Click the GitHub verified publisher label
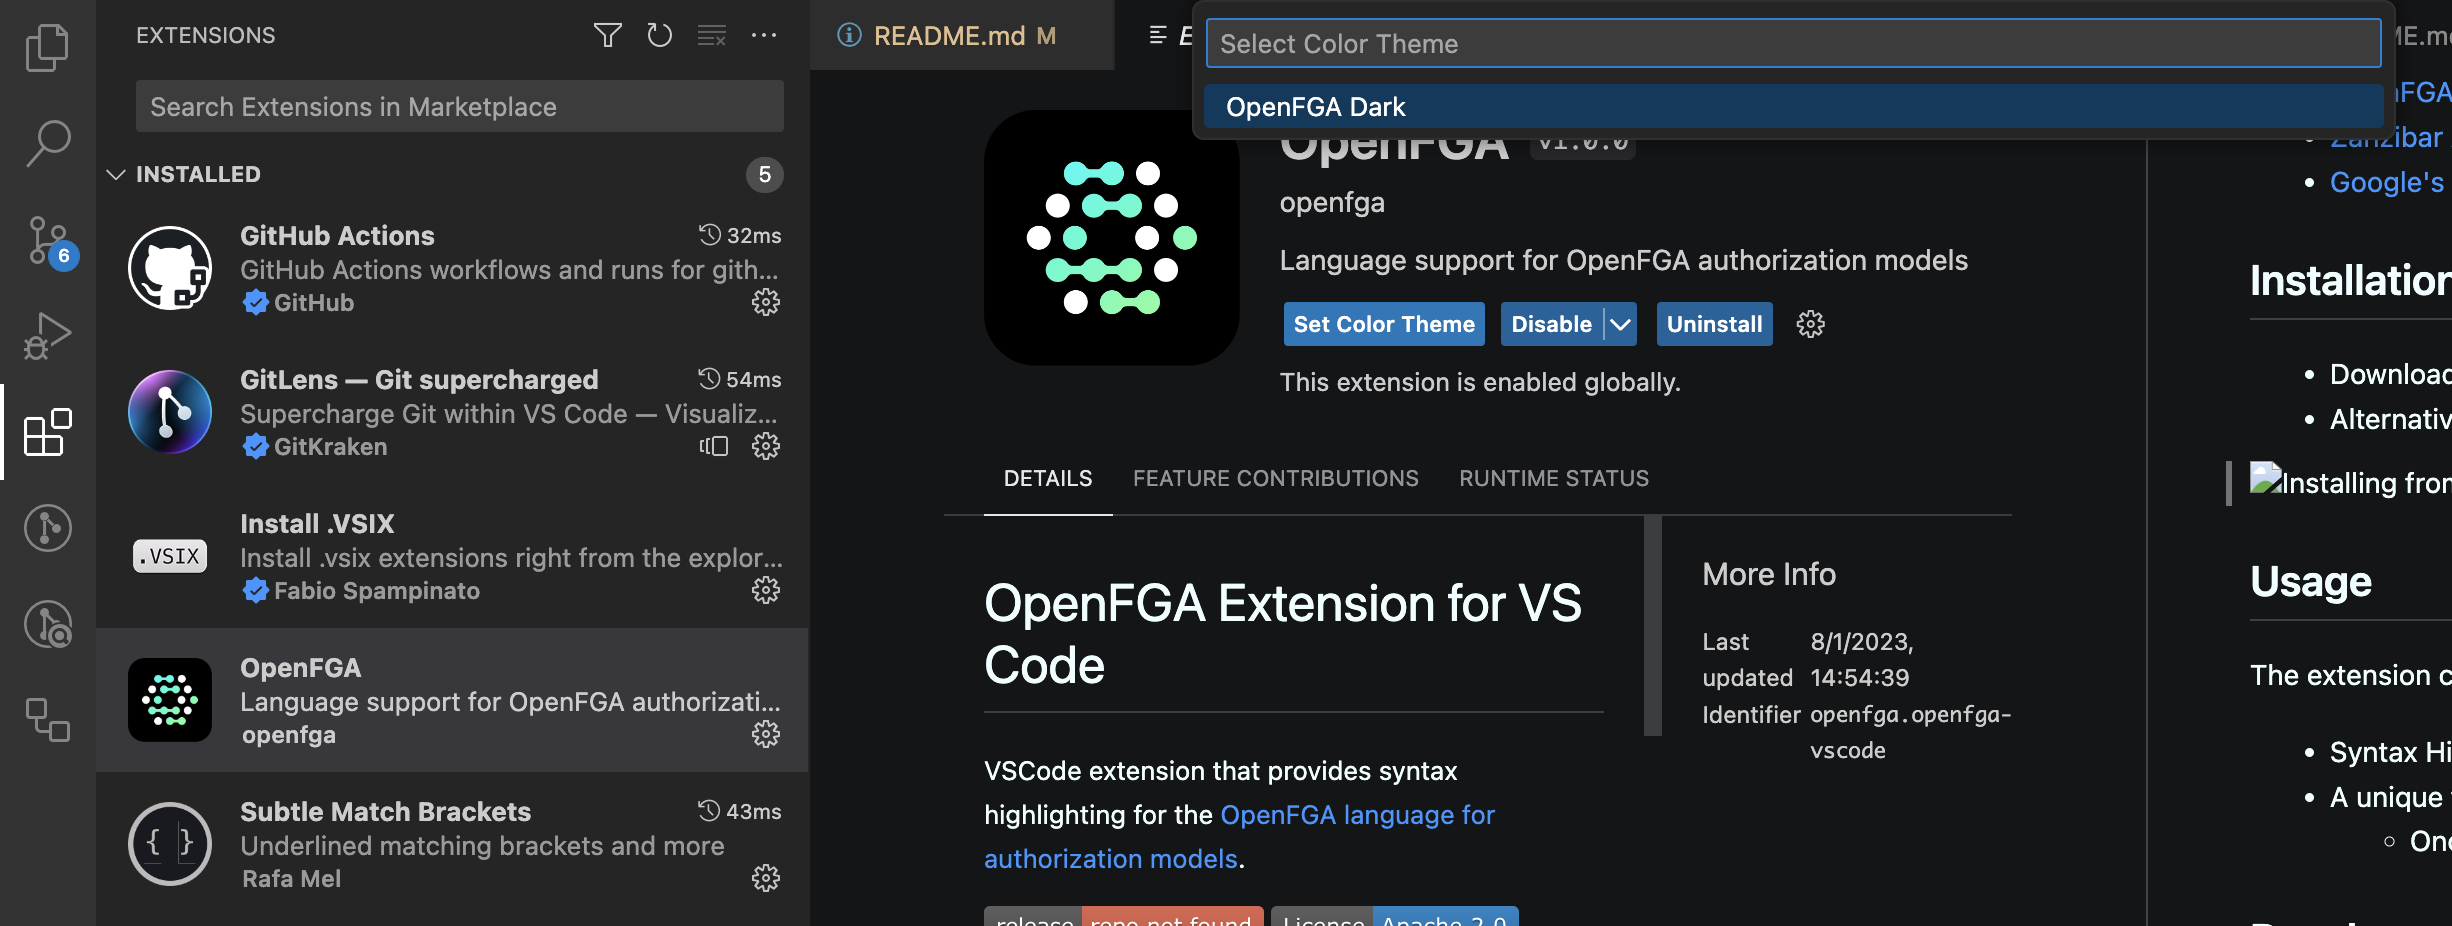The height and width of the screenshot is (926, 2452). (x=298, y=303)
